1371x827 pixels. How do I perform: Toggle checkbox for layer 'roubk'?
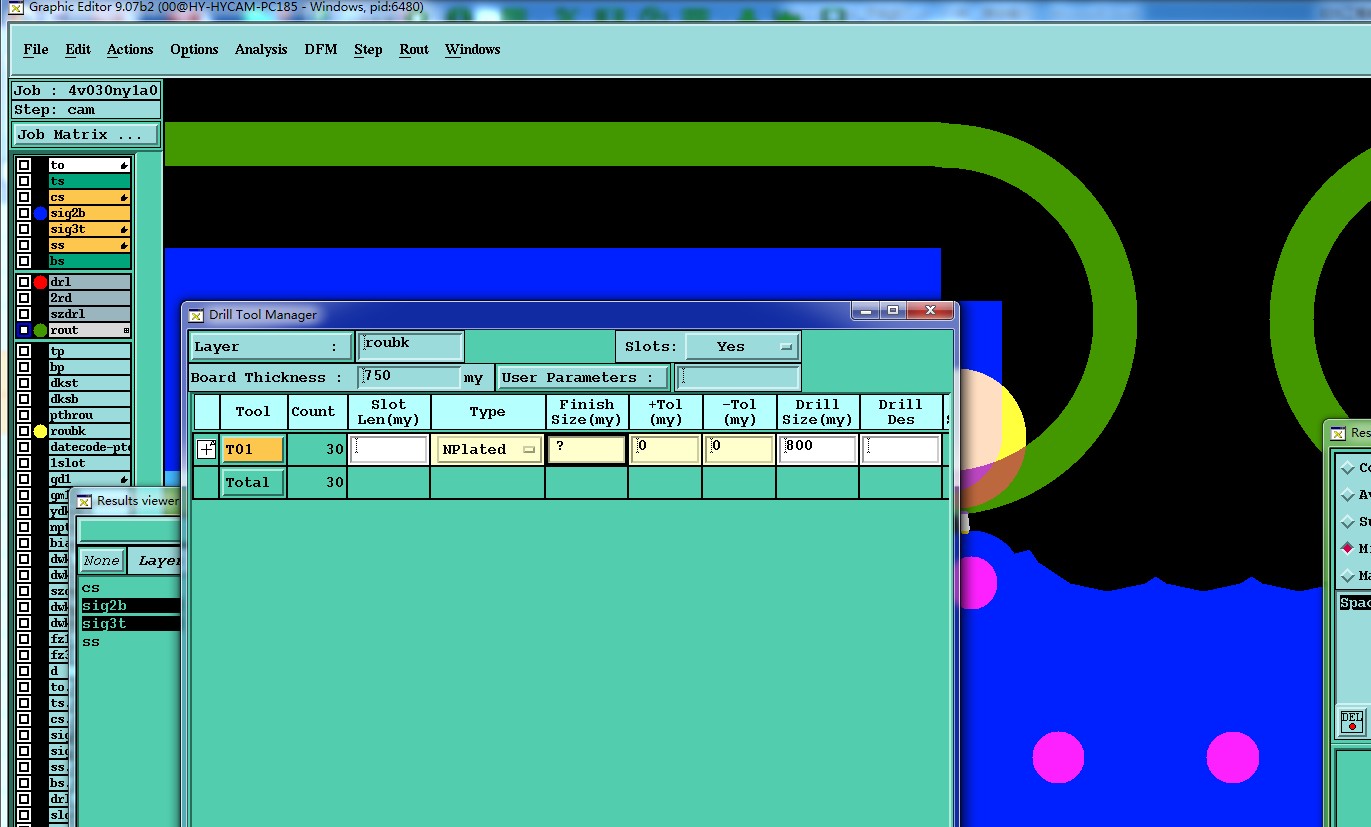pos(24,431)
